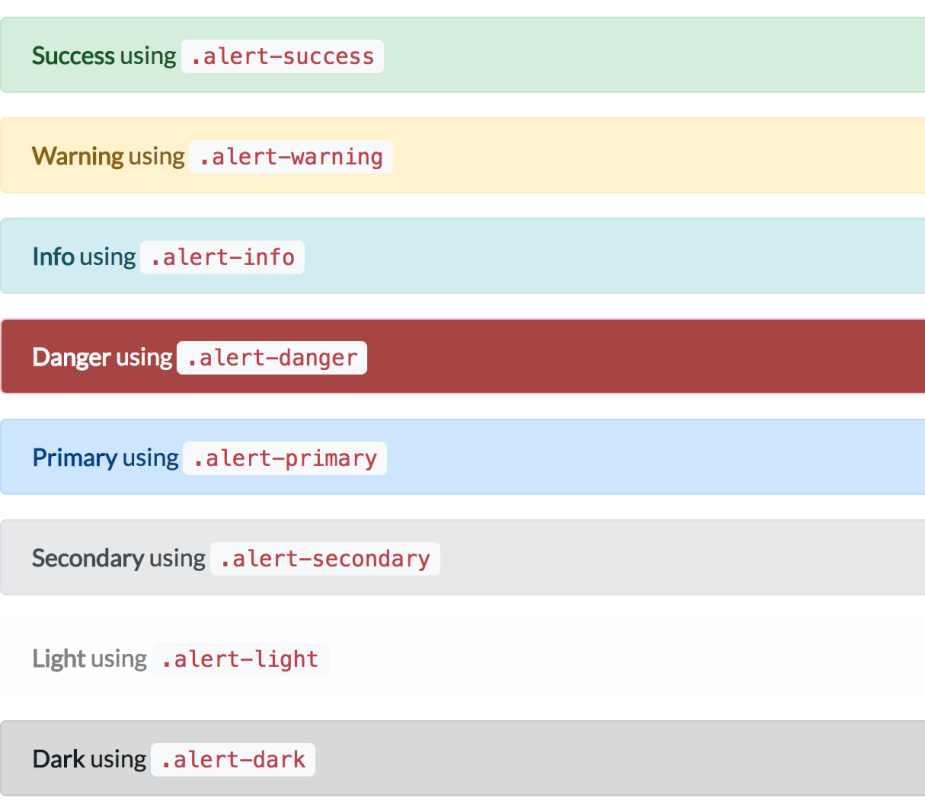Click the bold Dark text
The image size is (925, 810).
click(x=59, y=760)
